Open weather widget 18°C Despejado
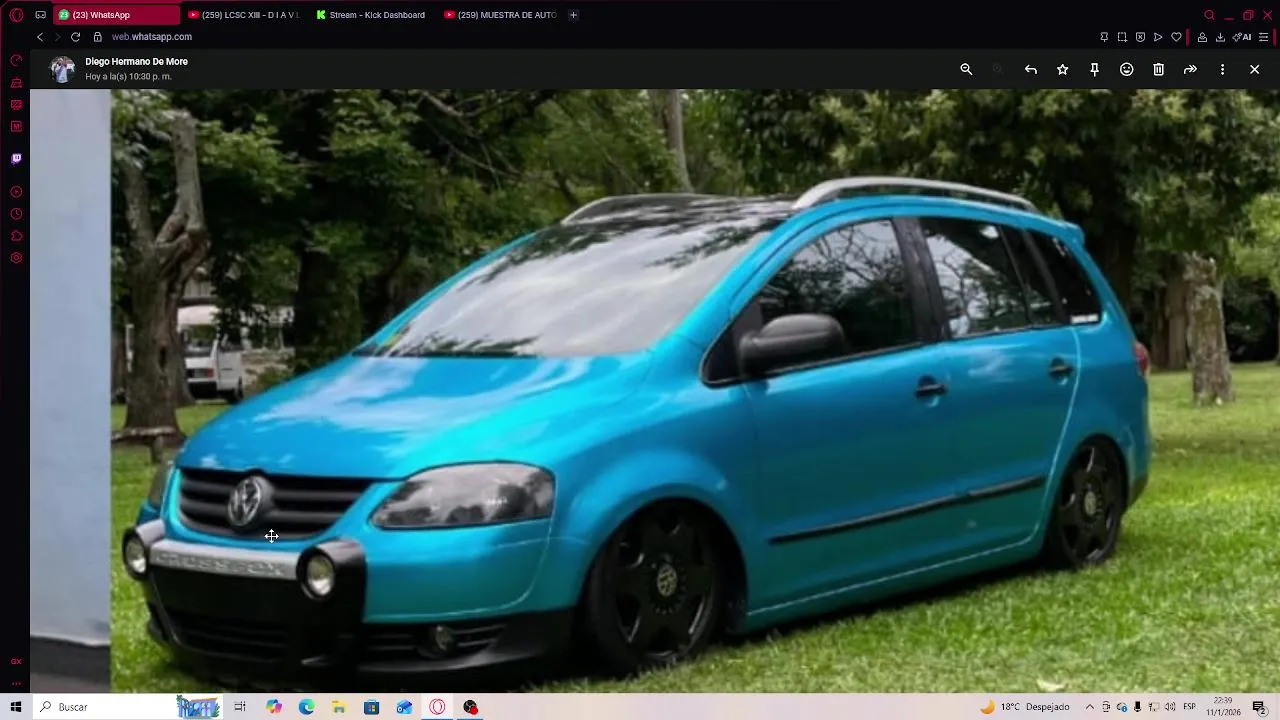This screenshot has width=1280, height=720. (1025, 707)
